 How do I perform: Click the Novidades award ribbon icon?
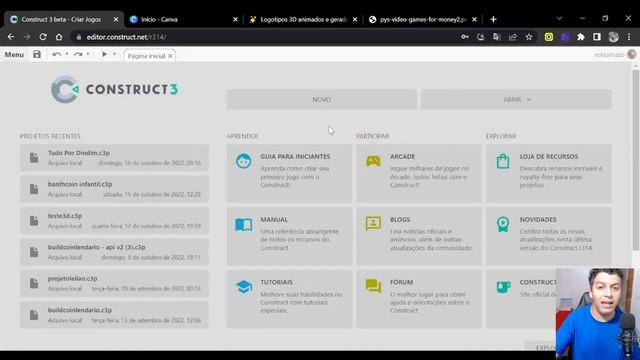[503, 224]
